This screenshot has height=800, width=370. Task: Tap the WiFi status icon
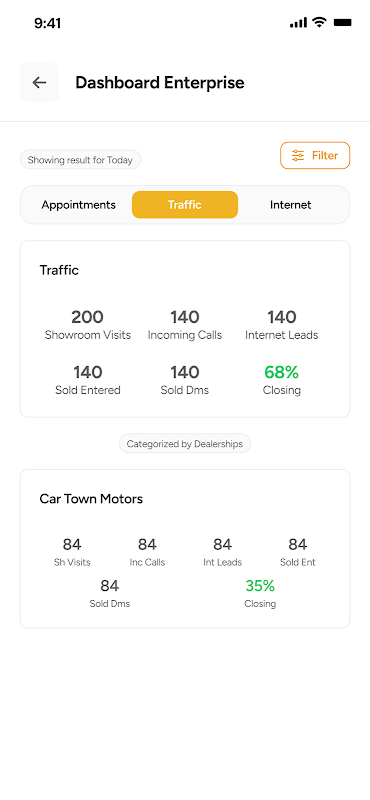point(320,22)
